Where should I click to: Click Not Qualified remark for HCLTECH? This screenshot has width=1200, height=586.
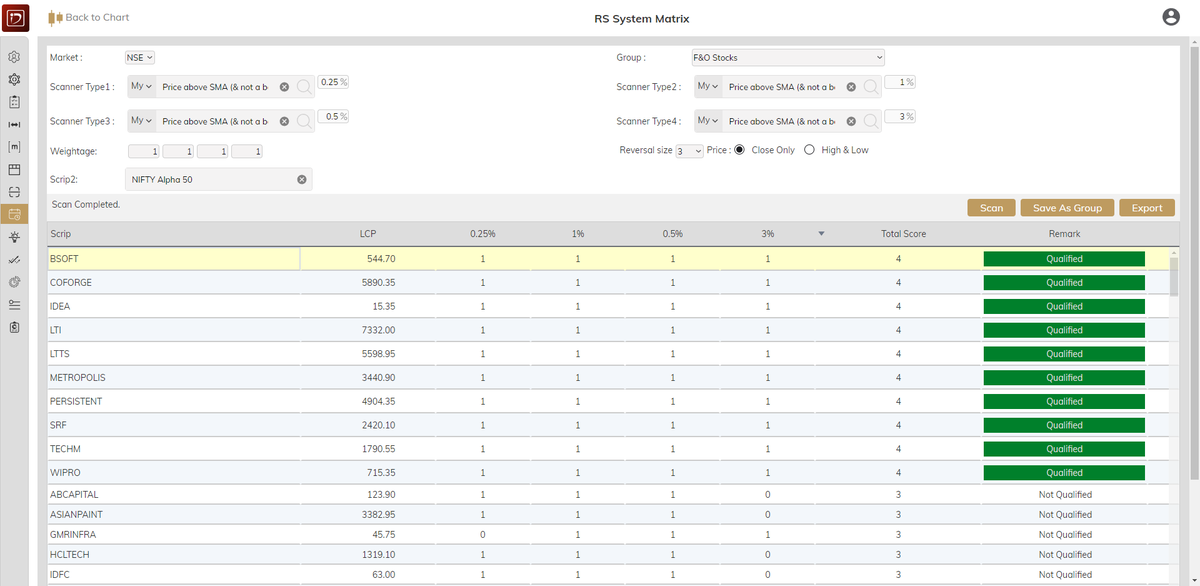click(x=1064, y=555)
